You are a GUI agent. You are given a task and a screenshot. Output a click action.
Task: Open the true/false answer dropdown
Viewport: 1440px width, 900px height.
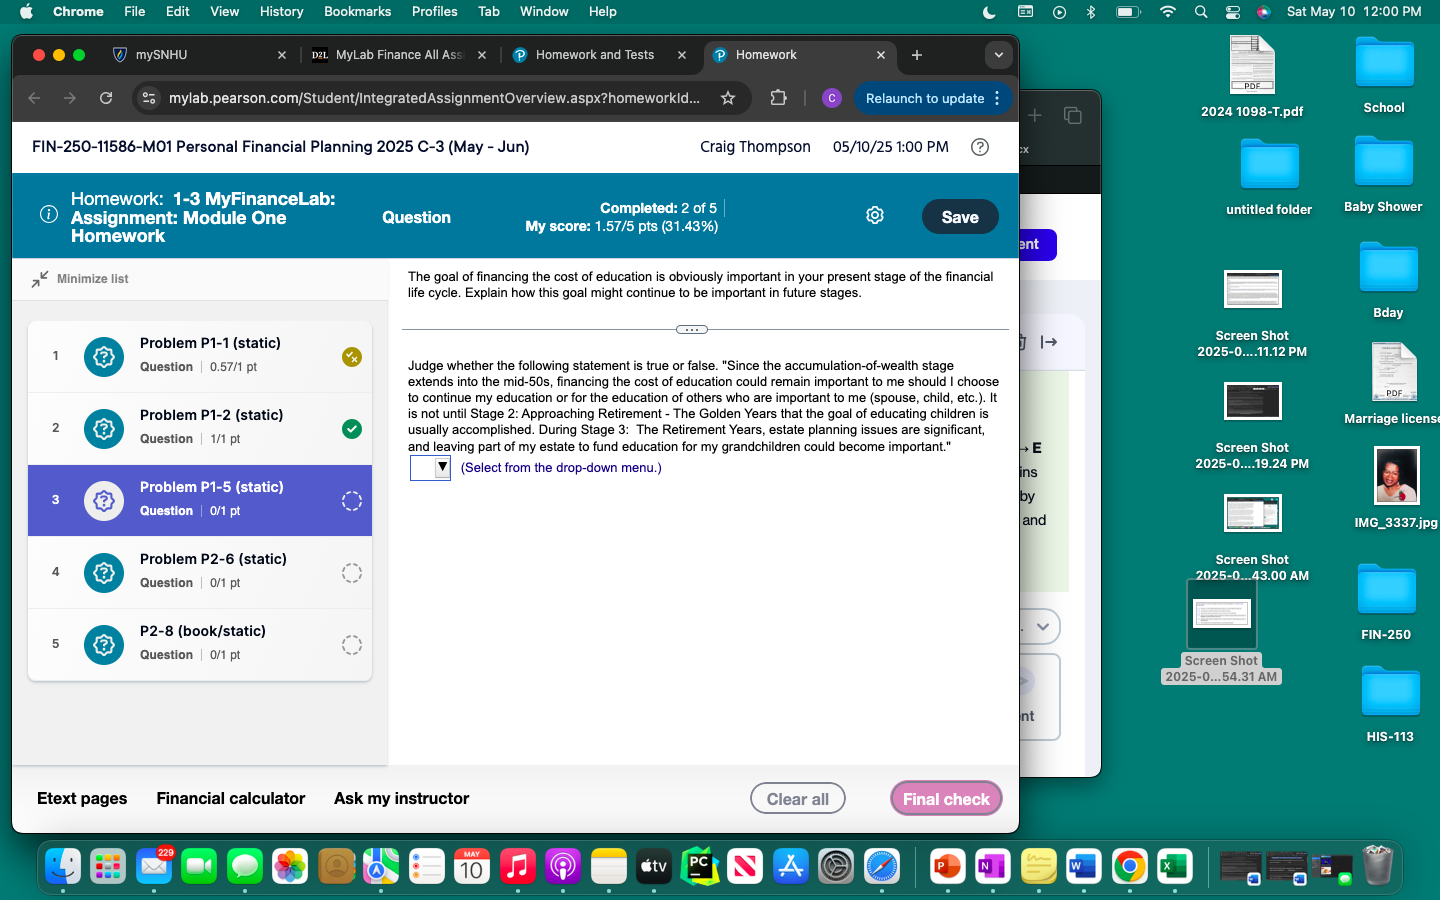point(430,467)
